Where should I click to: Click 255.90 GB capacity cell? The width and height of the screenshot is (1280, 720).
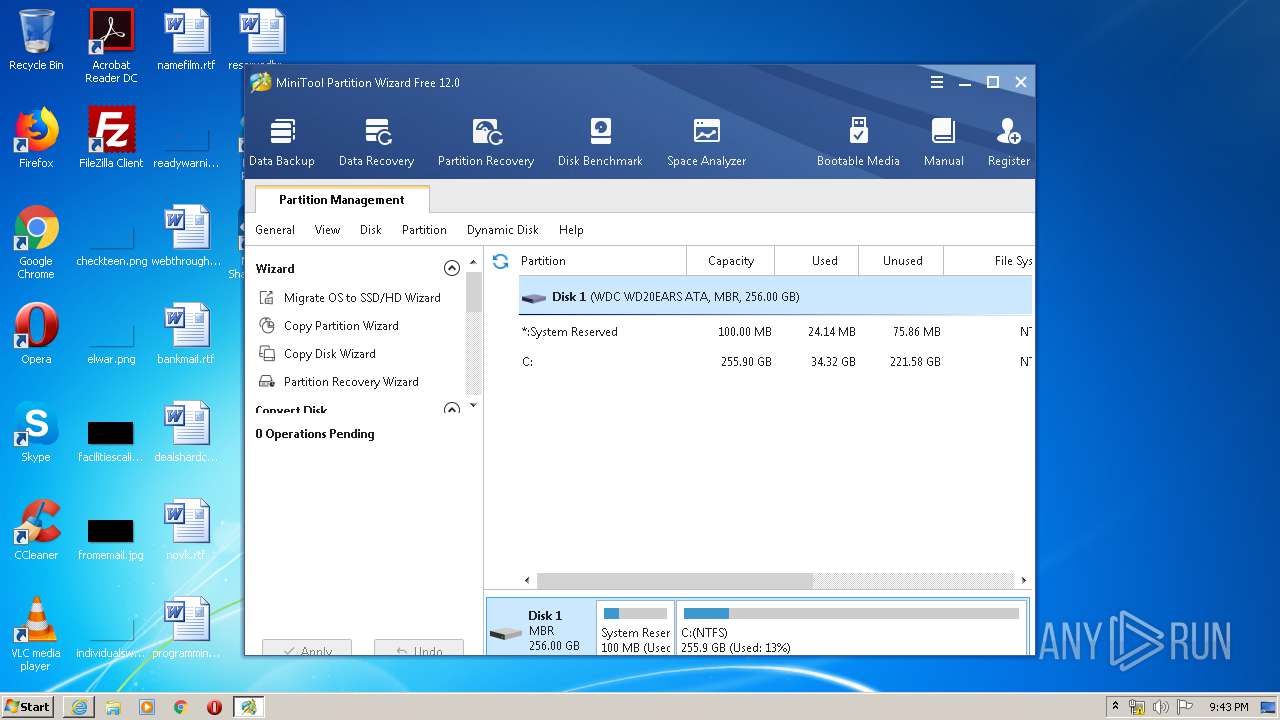(x=746, y=362)
